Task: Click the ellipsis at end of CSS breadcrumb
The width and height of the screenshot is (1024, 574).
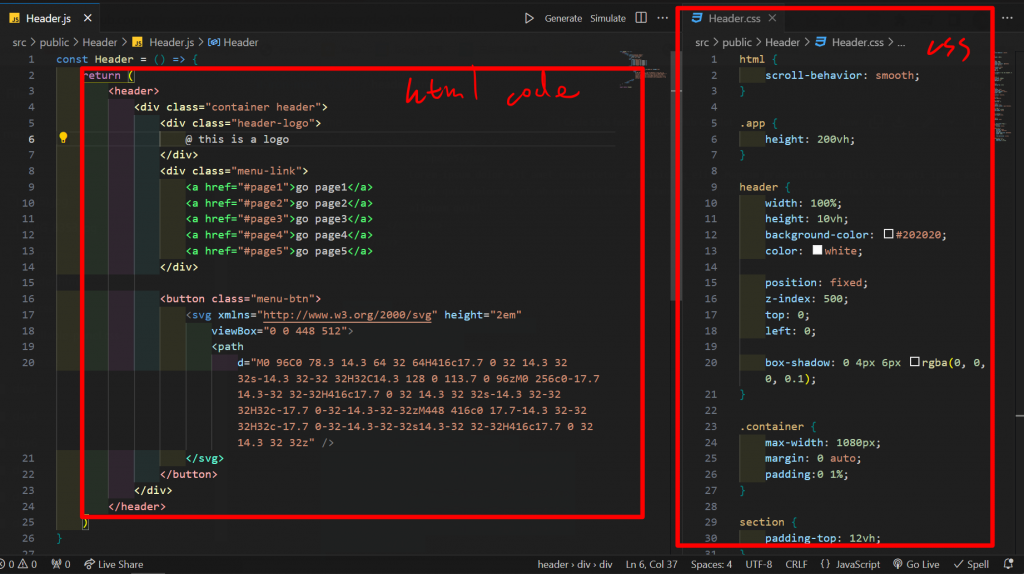Action: (x=901, y=42)
